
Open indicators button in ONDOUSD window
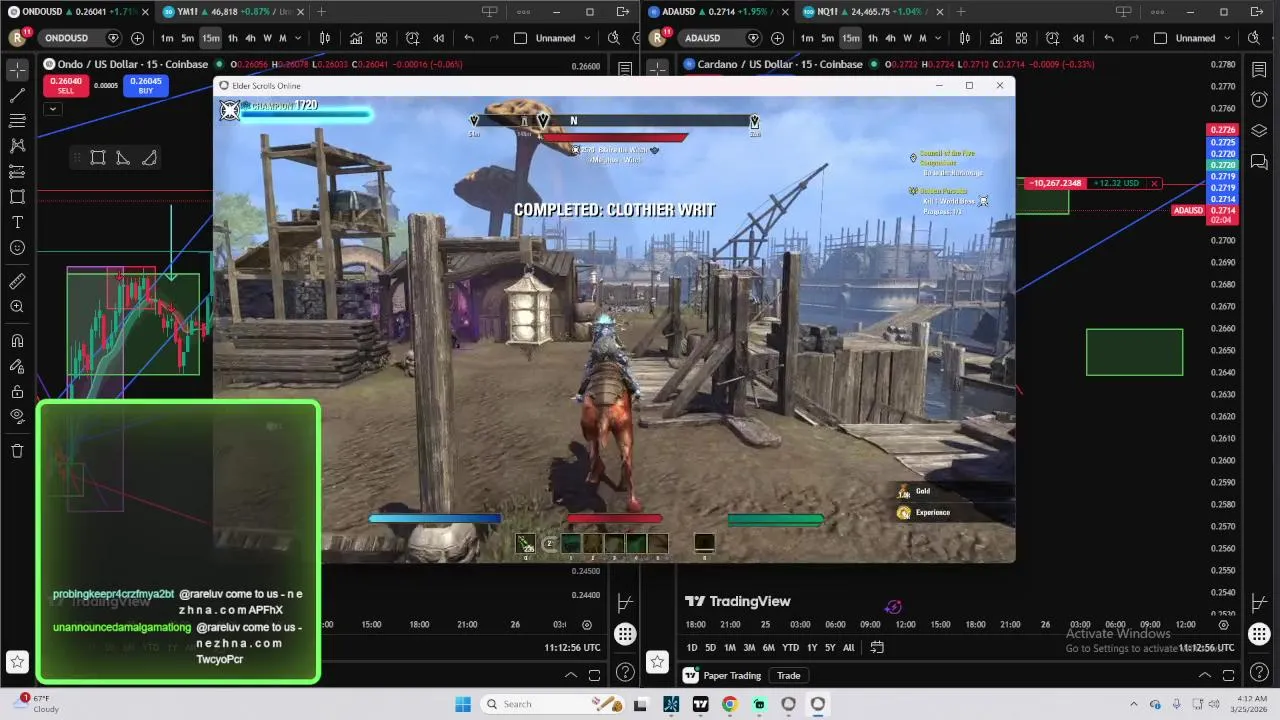tap(356, 38)
